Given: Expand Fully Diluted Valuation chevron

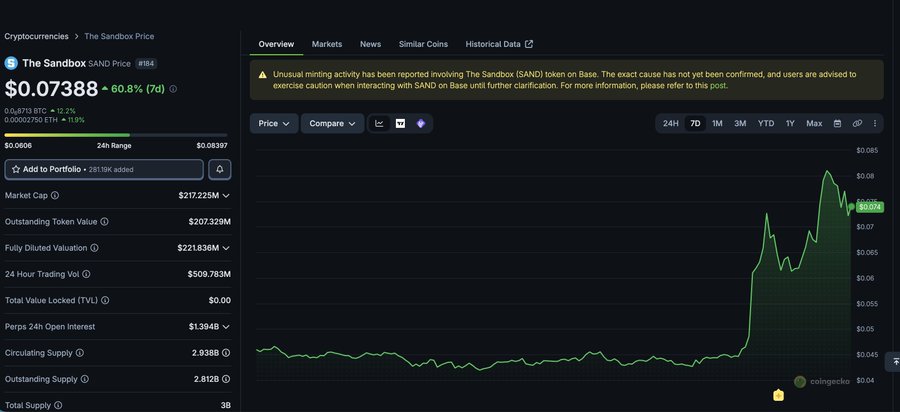Looking at the screenshot, I should click(226, 248).
